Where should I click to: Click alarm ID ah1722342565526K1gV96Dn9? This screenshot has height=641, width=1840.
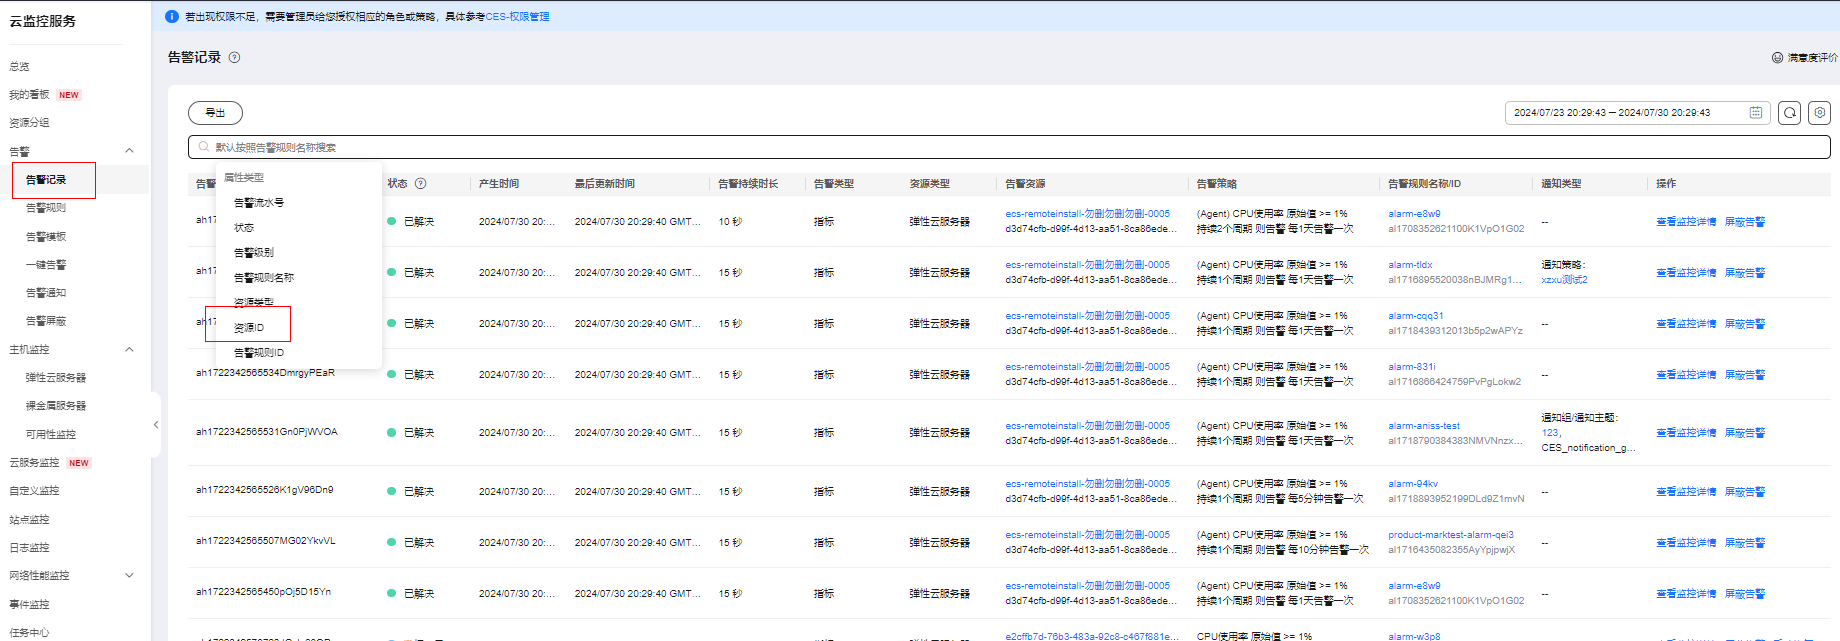265,490
